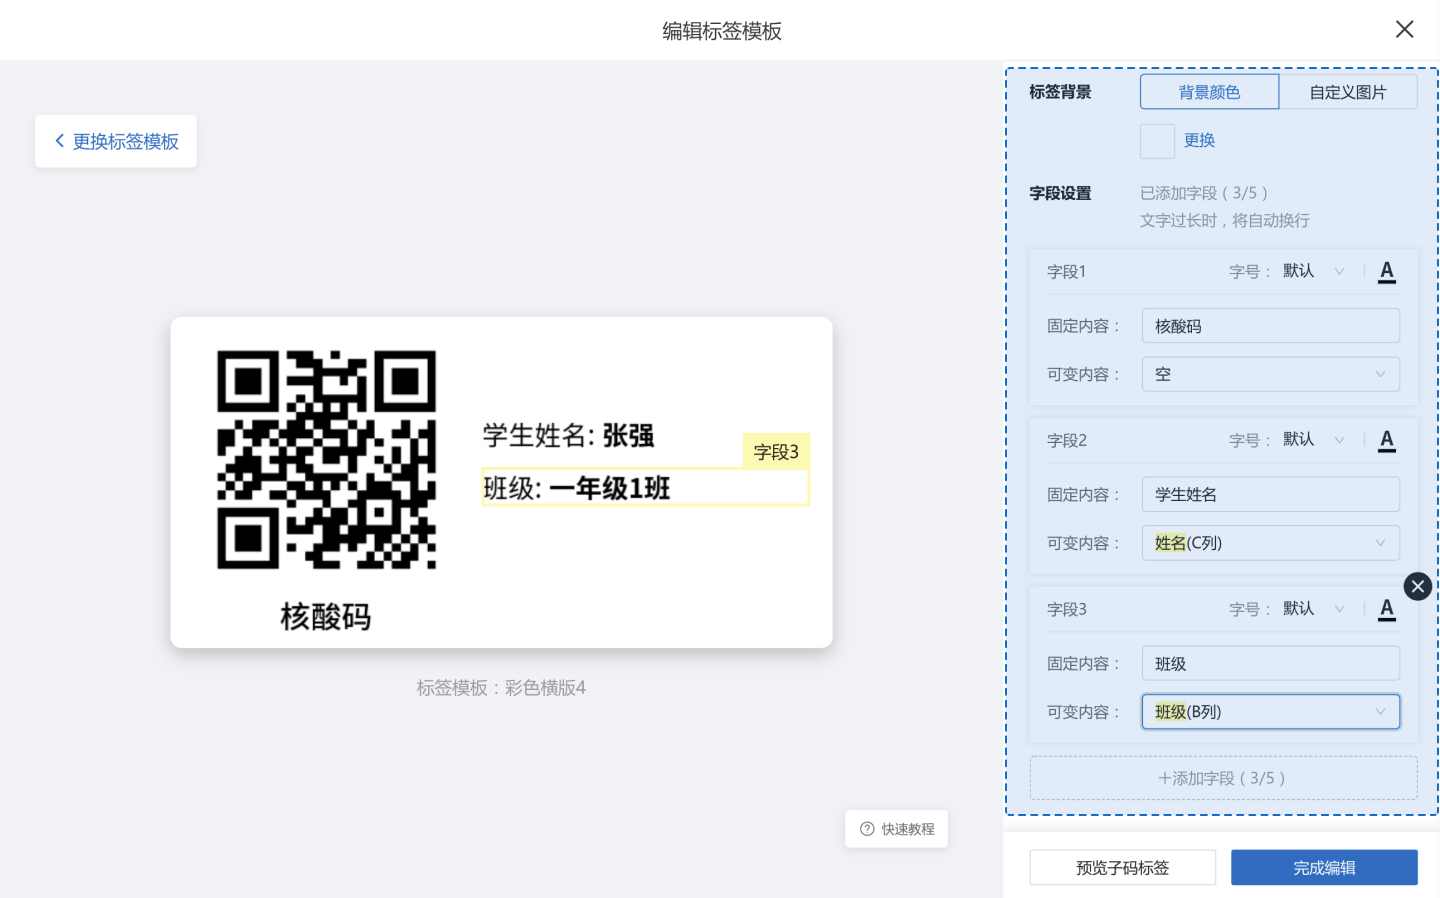Click the QR code in the label preview
The height and width of the screenshot is (898, 1440).
pyautogui.click(x=326, y=460)
